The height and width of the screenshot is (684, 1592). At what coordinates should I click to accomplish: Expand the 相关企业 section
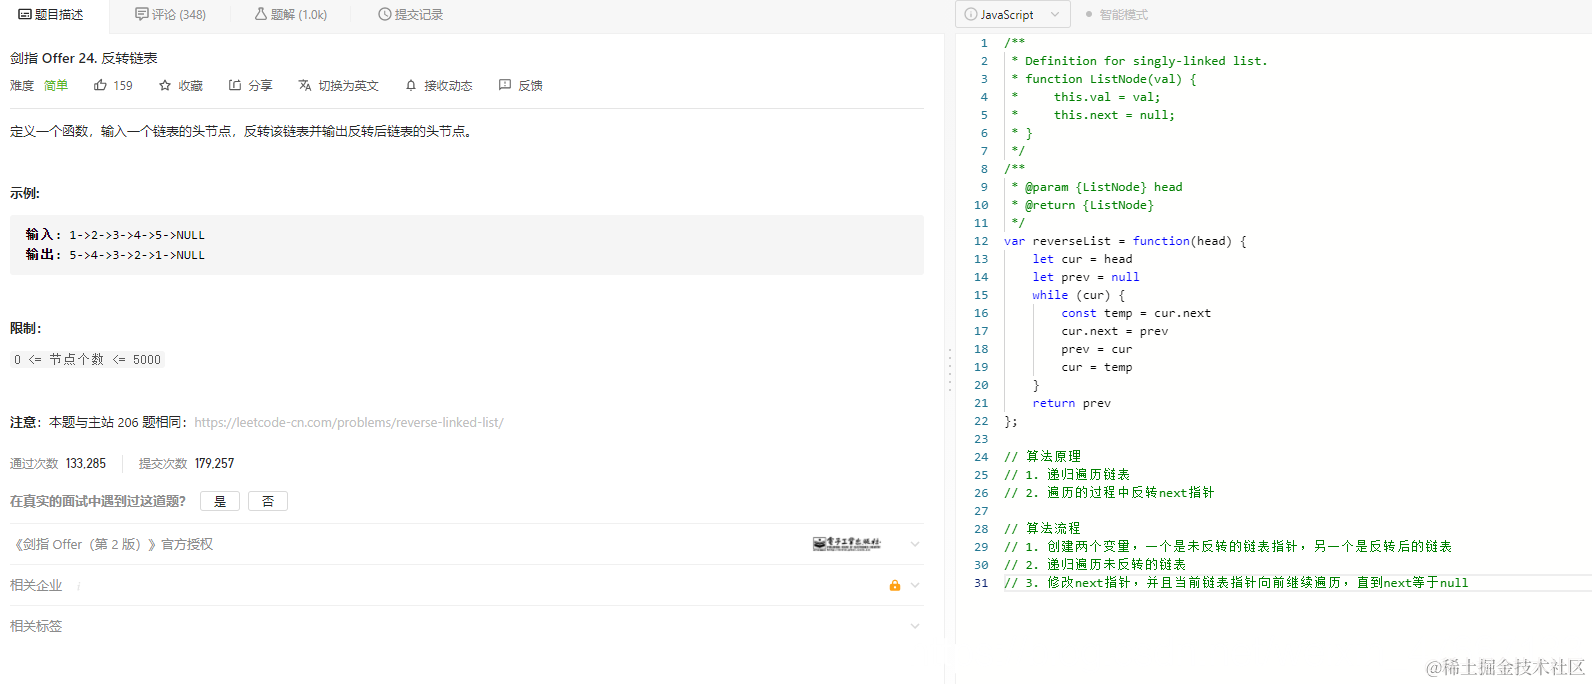click(x=914, y=585)
